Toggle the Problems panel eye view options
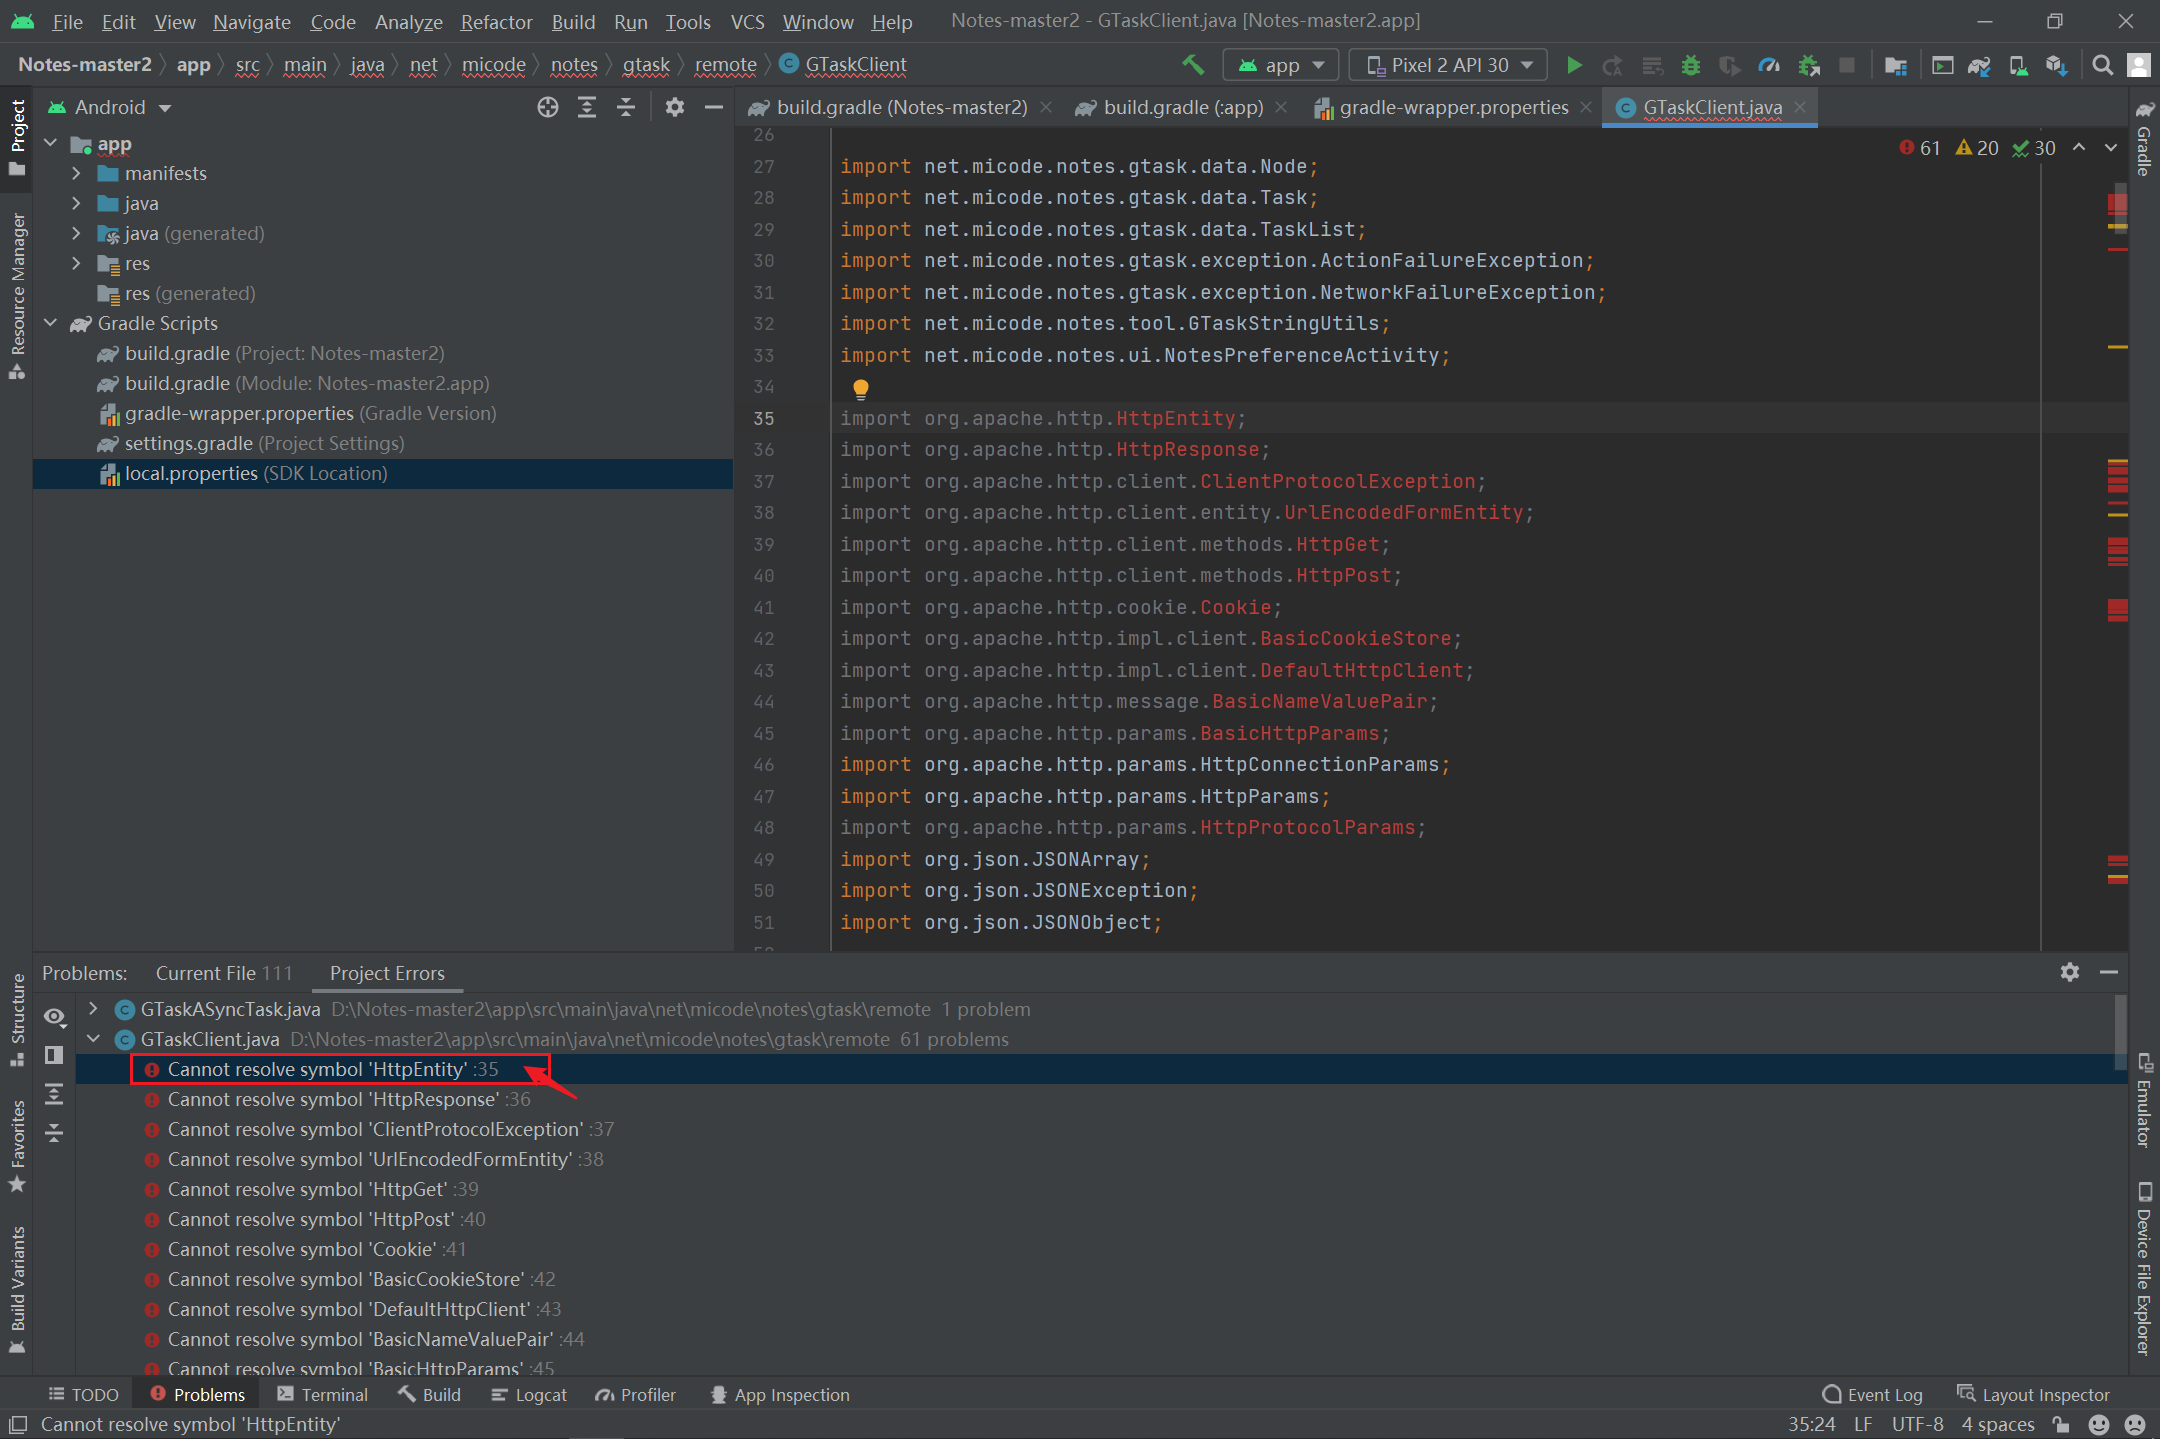This screenshot has height=1439, width=2160. tap(54, 1017)
